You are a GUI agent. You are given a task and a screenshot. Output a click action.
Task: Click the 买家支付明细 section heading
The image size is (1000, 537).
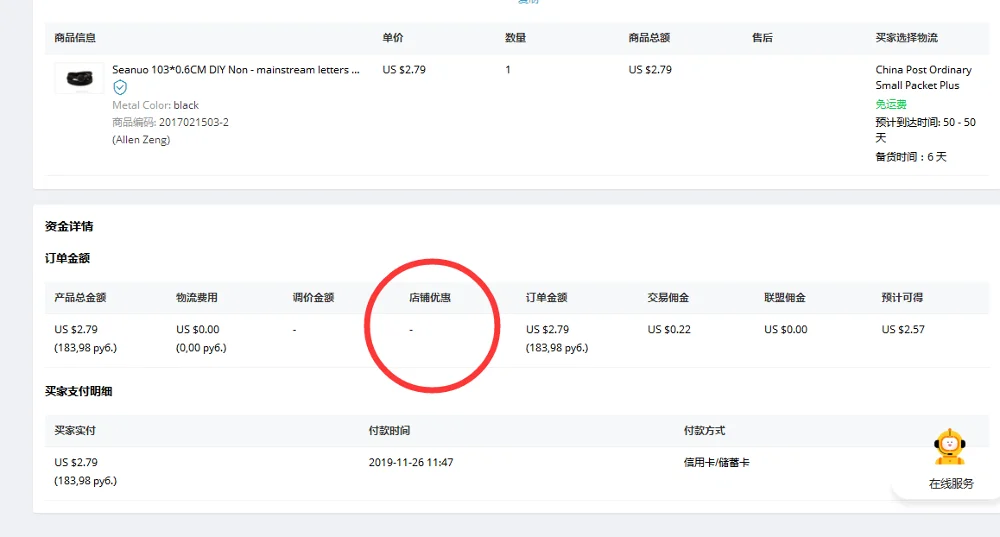78,391
